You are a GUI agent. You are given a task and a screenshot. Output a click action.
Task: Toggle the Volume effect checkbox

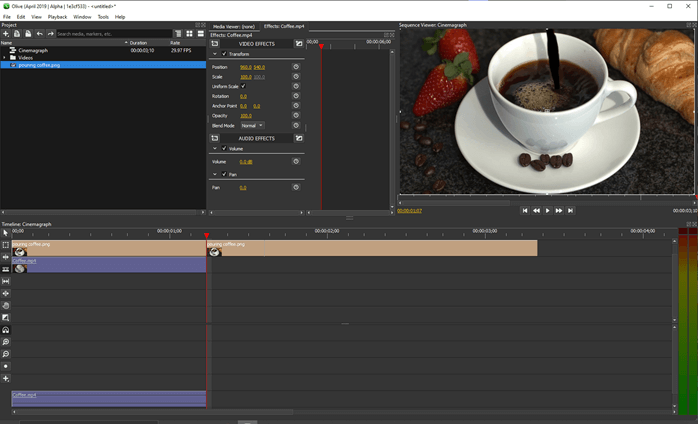pyautogui.click(x=224, y=149)
